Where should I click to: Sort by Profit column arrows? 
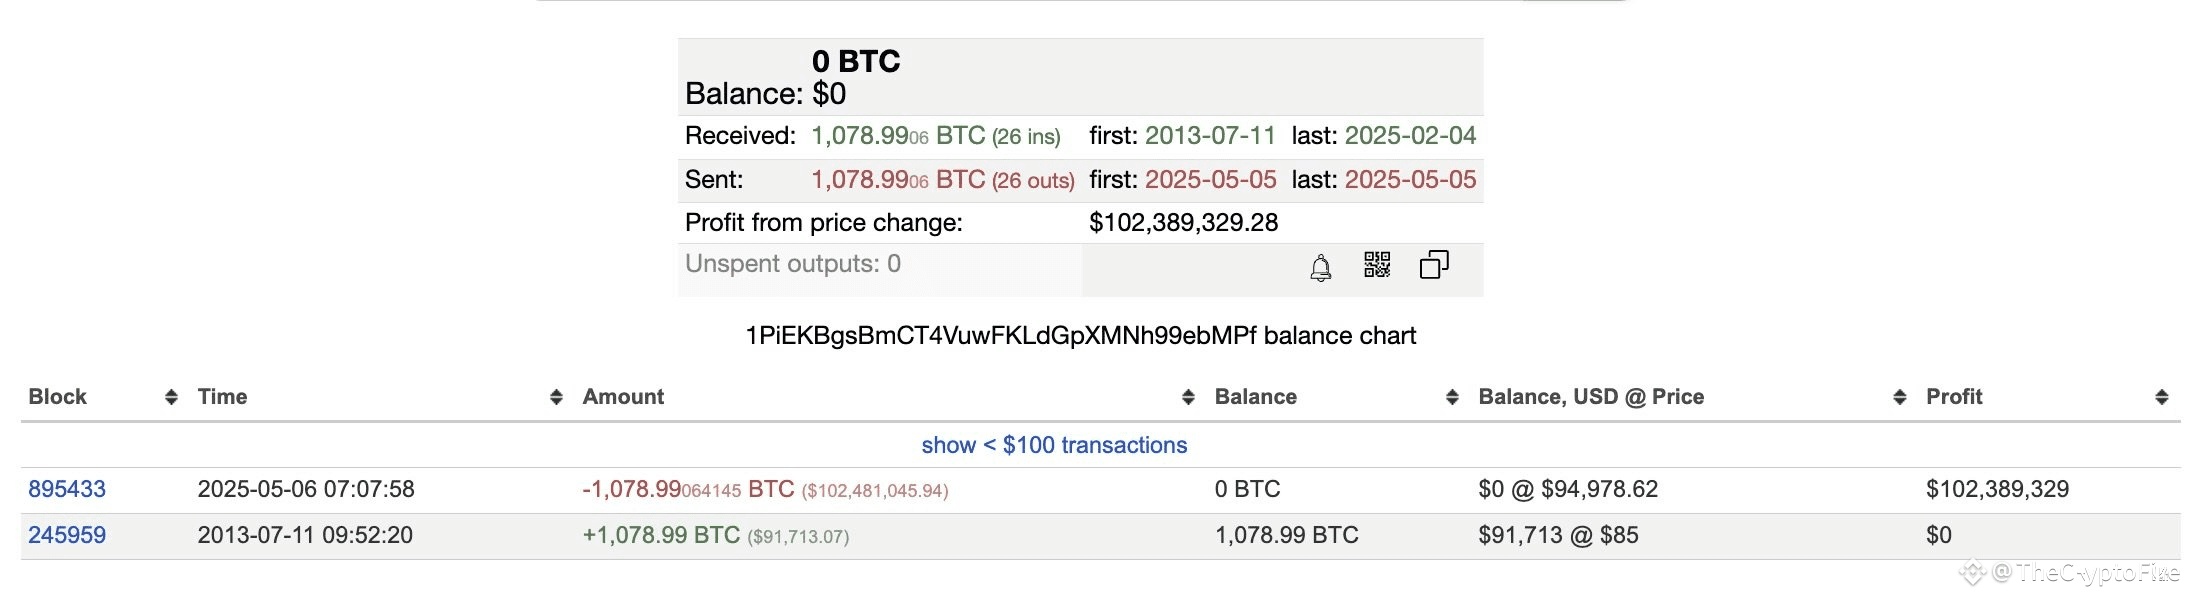pyautogui.click(x=2161, y=397)
